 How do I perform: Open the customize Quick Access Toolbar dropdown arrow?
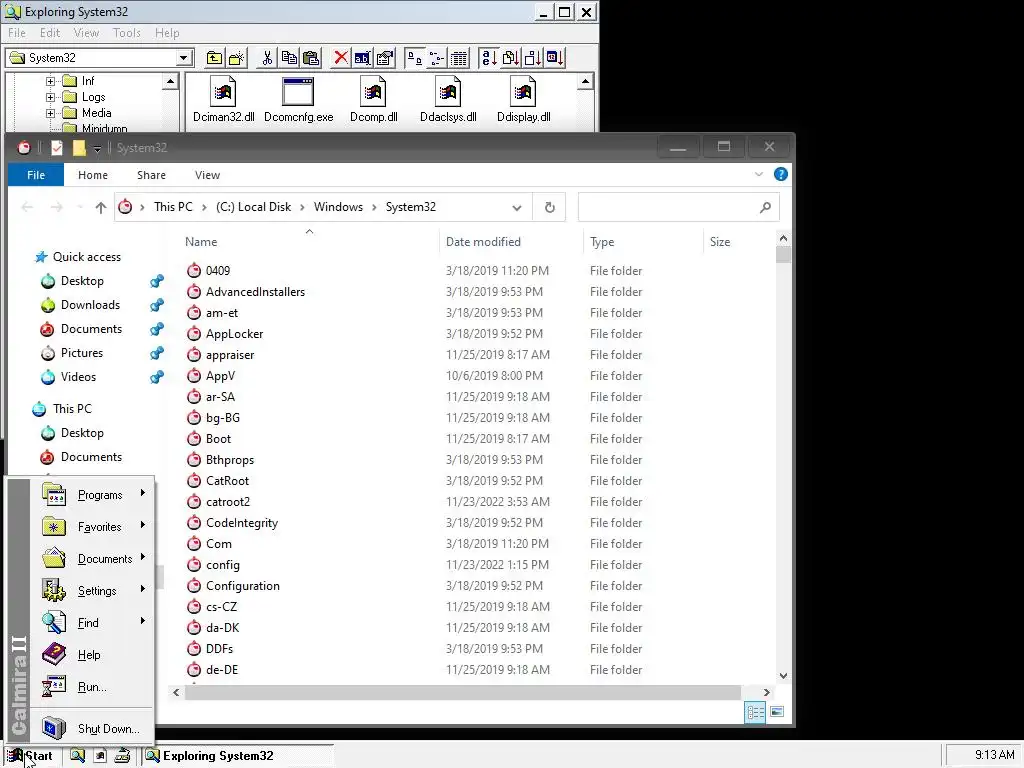point(97,149)
